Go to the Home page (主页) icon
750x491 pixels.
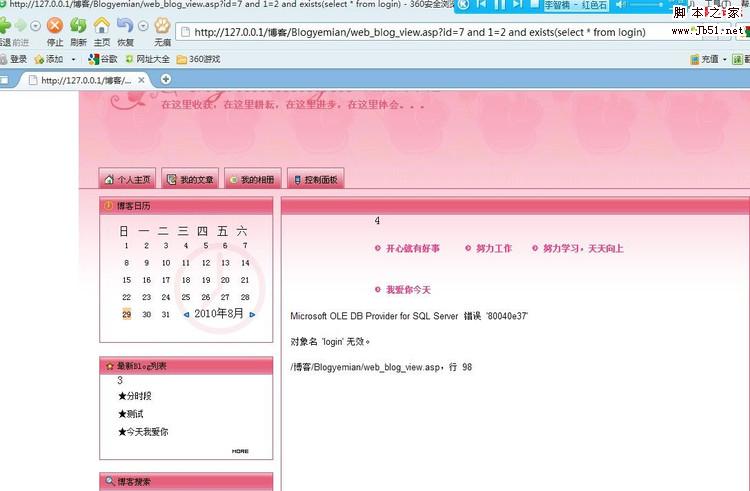coord(101,25)
